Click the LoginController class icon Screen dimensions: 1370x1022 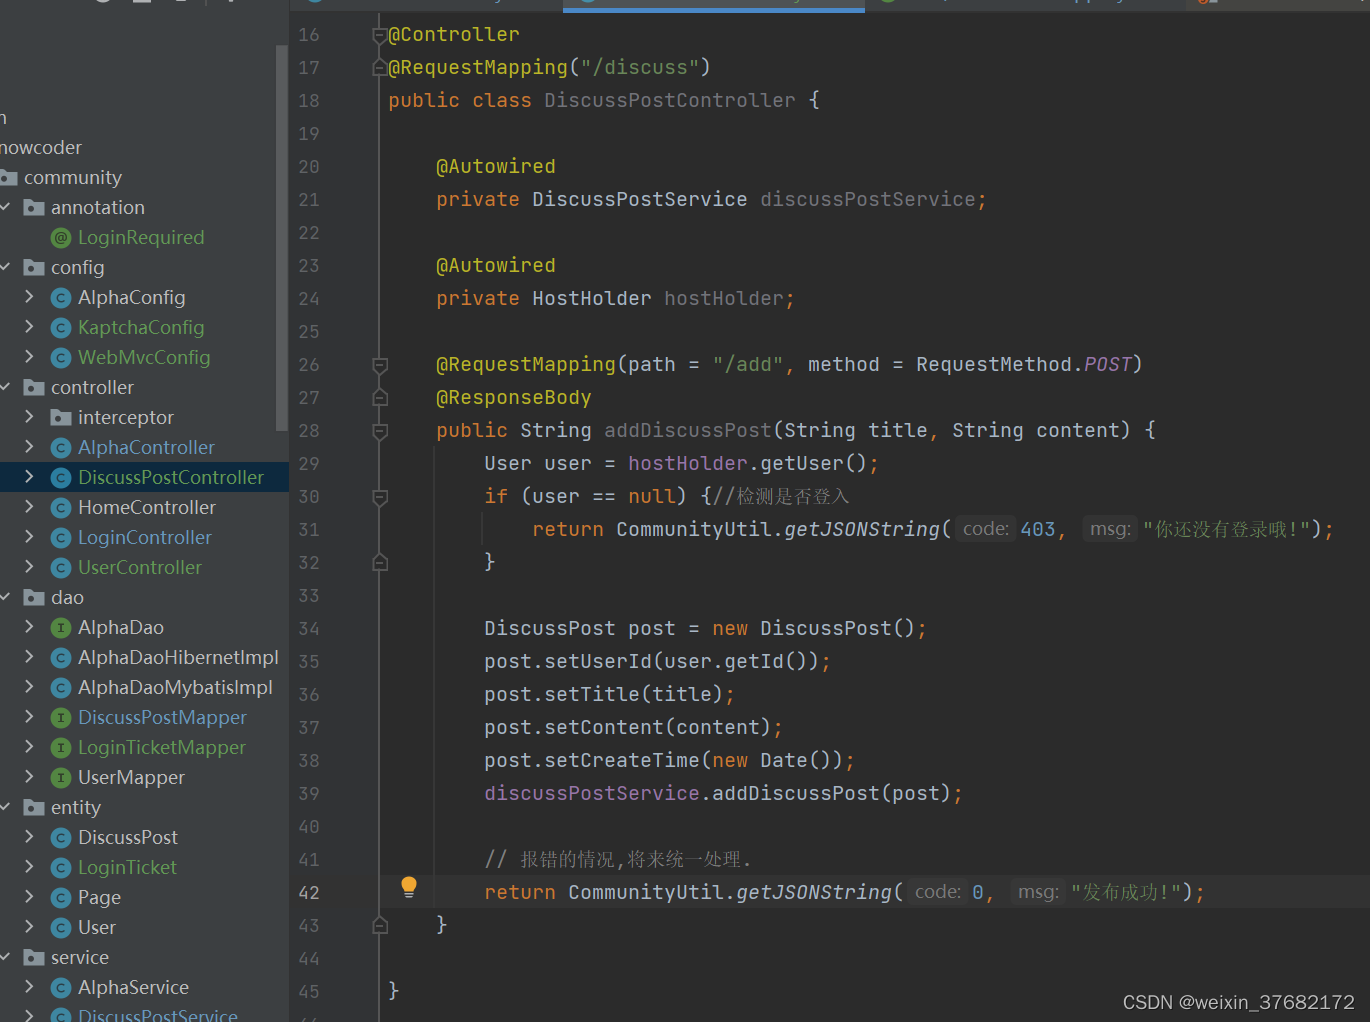coord(61,538)
